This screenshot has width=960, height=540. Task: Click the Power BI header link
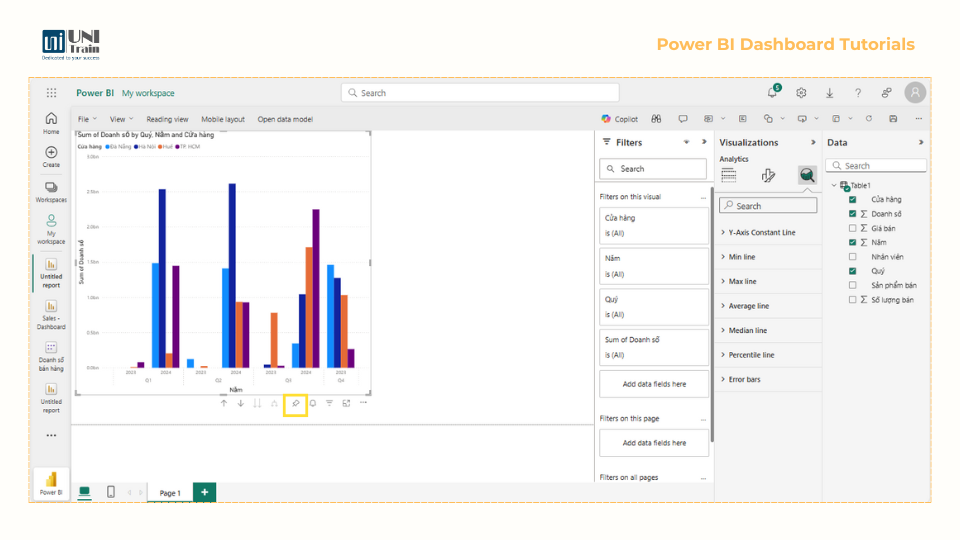click(x=95, y=93)
